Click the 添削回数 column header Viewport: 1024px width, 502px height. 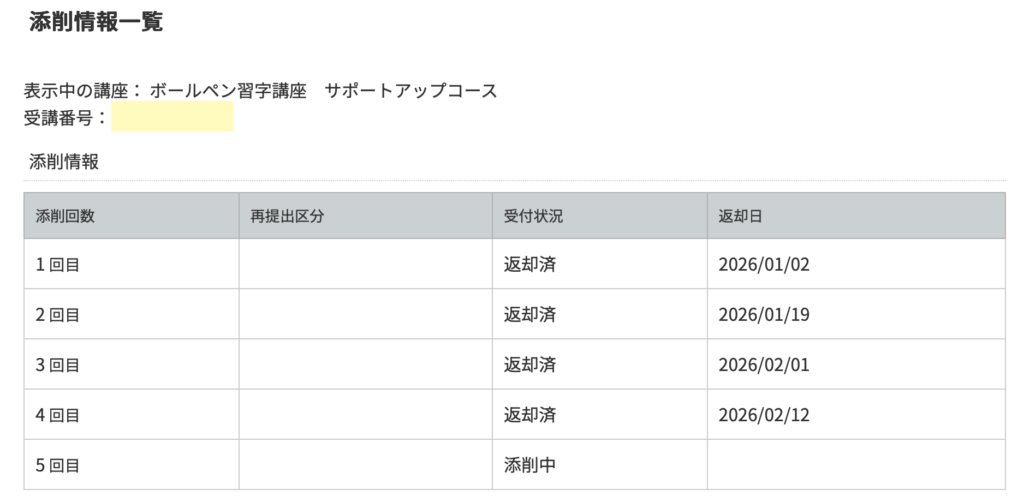coord(65,216)
